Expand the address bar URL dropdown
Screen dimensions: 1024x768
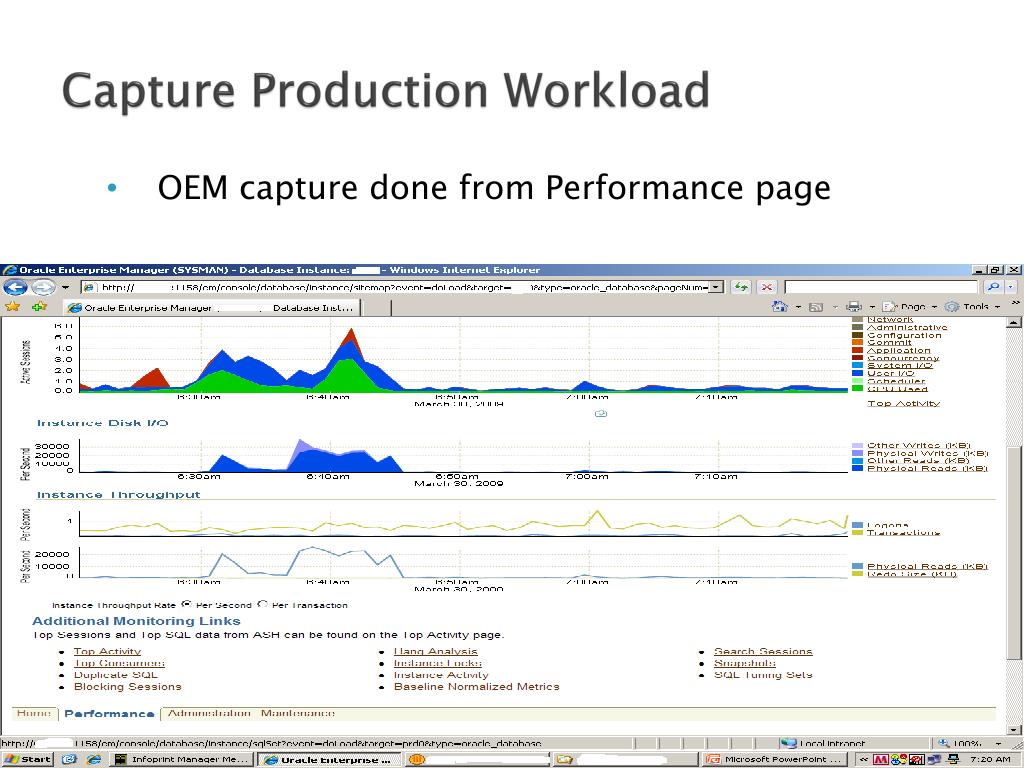coord(716,288)
